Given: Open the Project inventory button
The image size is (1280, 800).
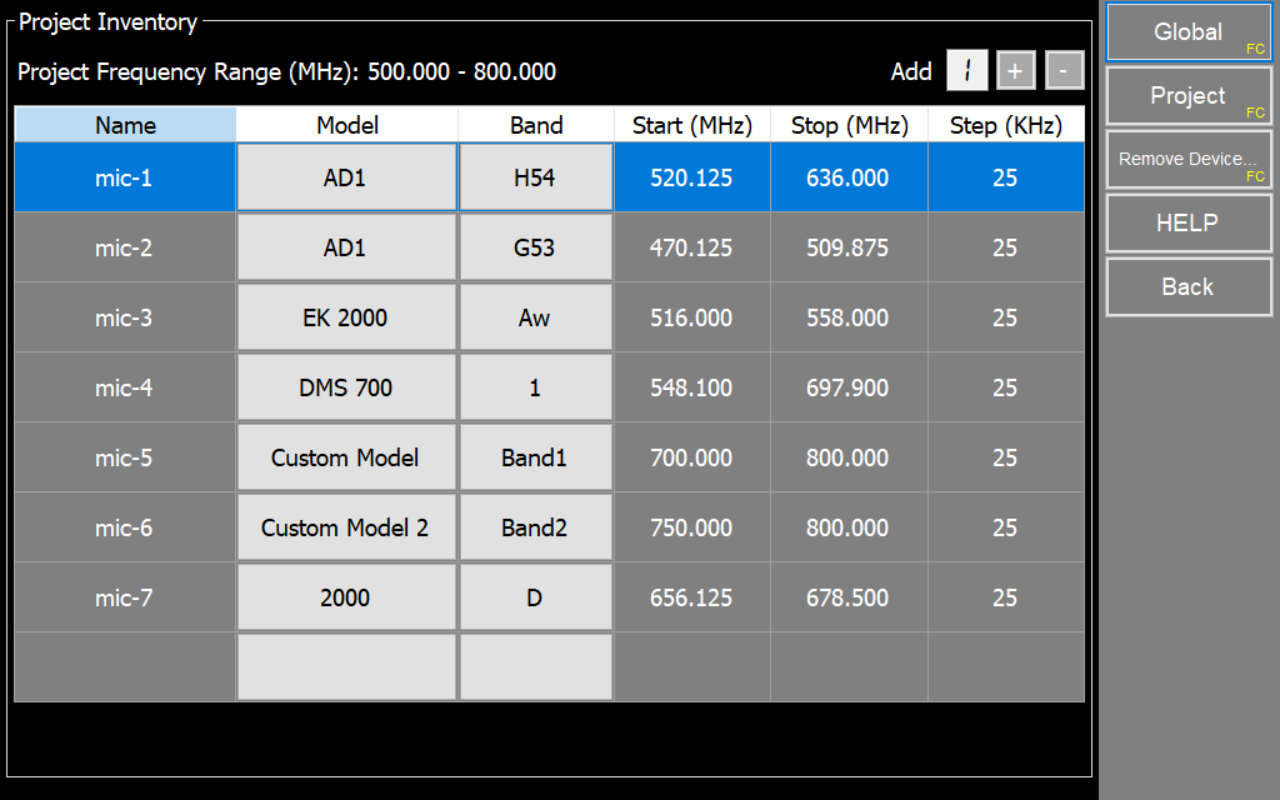Looking at the screenshot, I should (1189, 96).
